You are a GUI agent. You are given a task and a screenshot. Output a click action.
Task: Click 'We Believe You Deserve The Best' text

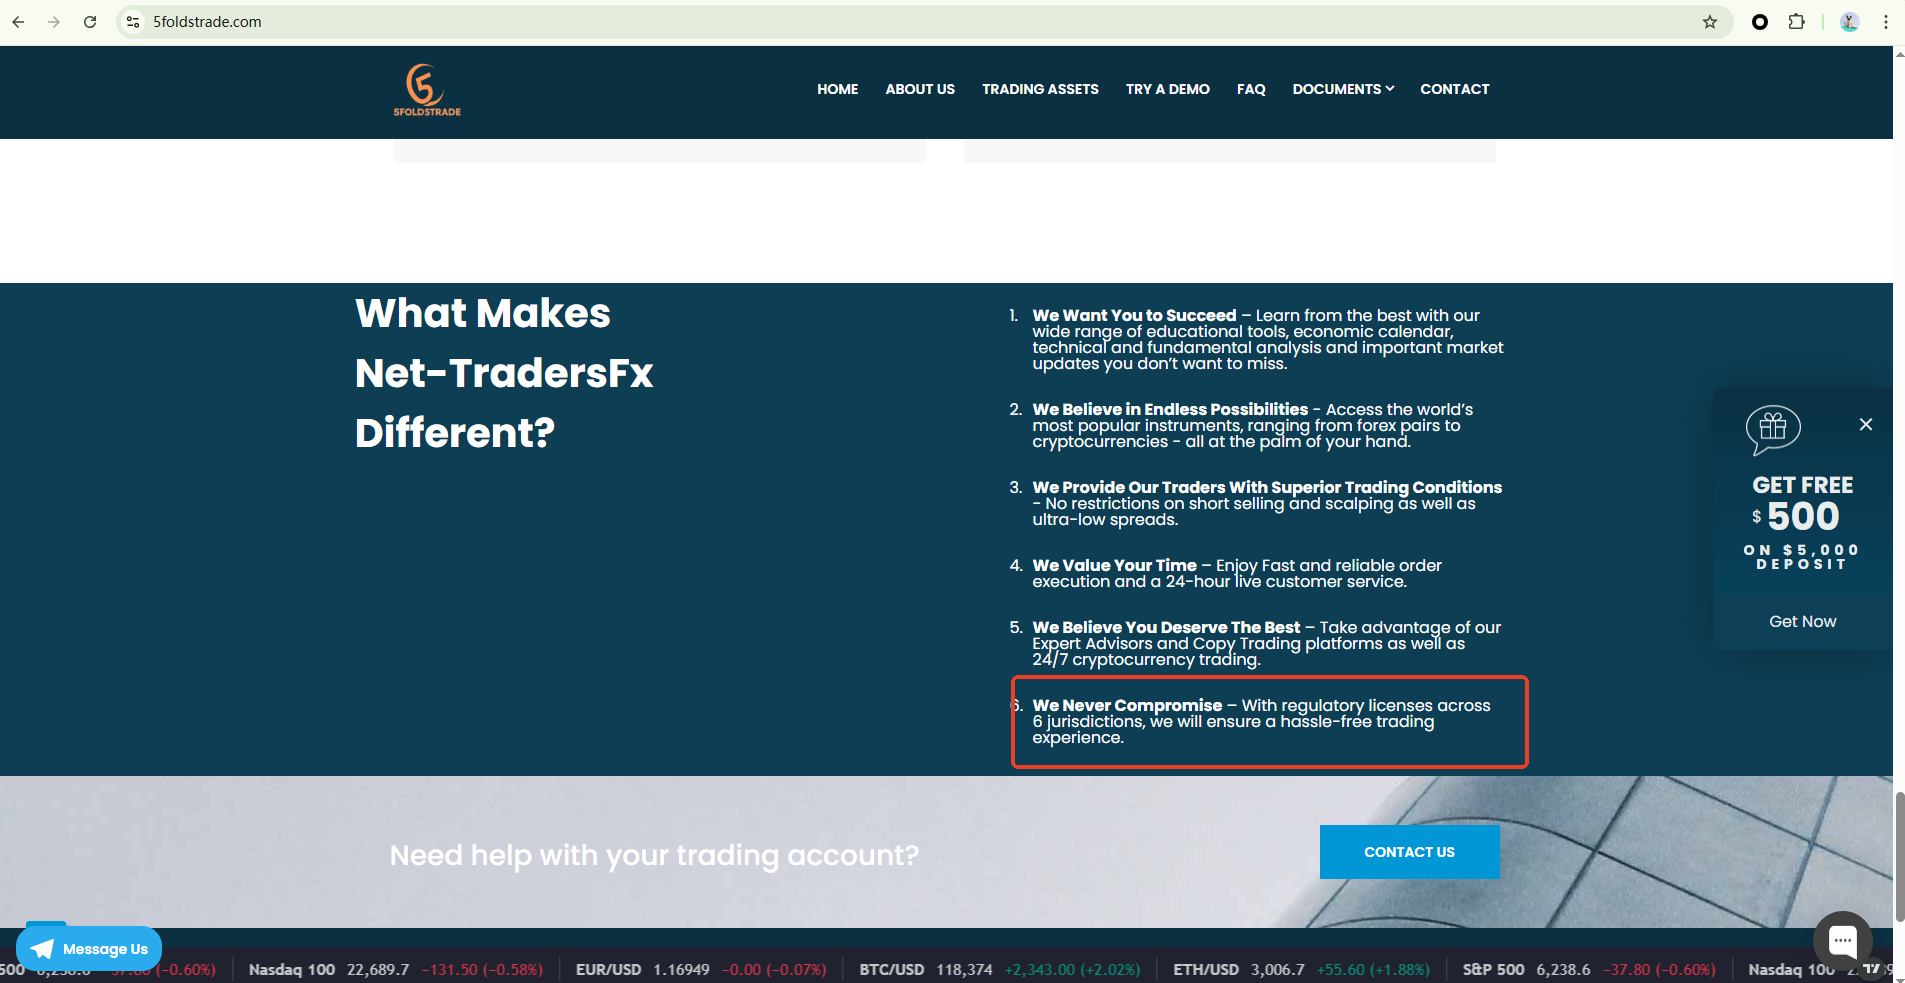[1166, 627]
